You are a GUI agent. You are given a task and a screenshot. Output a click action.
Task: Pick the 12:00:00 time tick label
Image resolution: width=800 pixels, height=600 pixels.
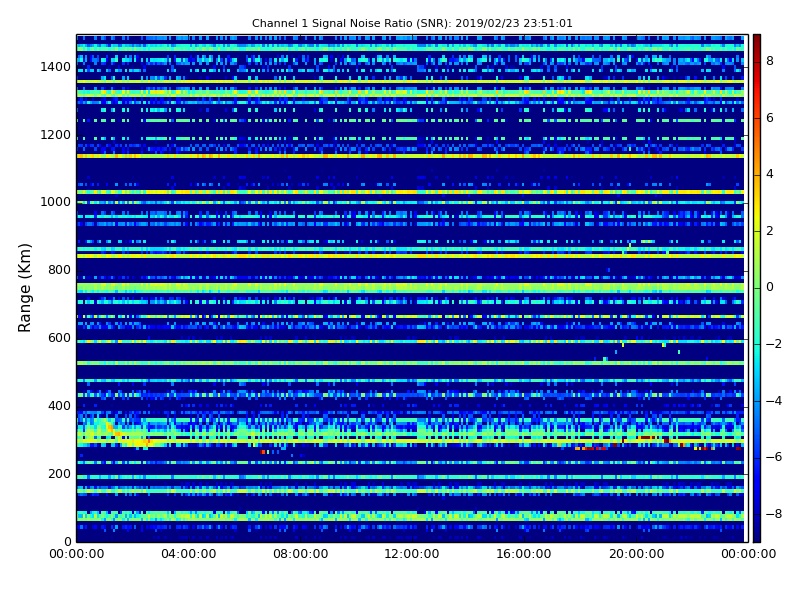tap(412, 555)
